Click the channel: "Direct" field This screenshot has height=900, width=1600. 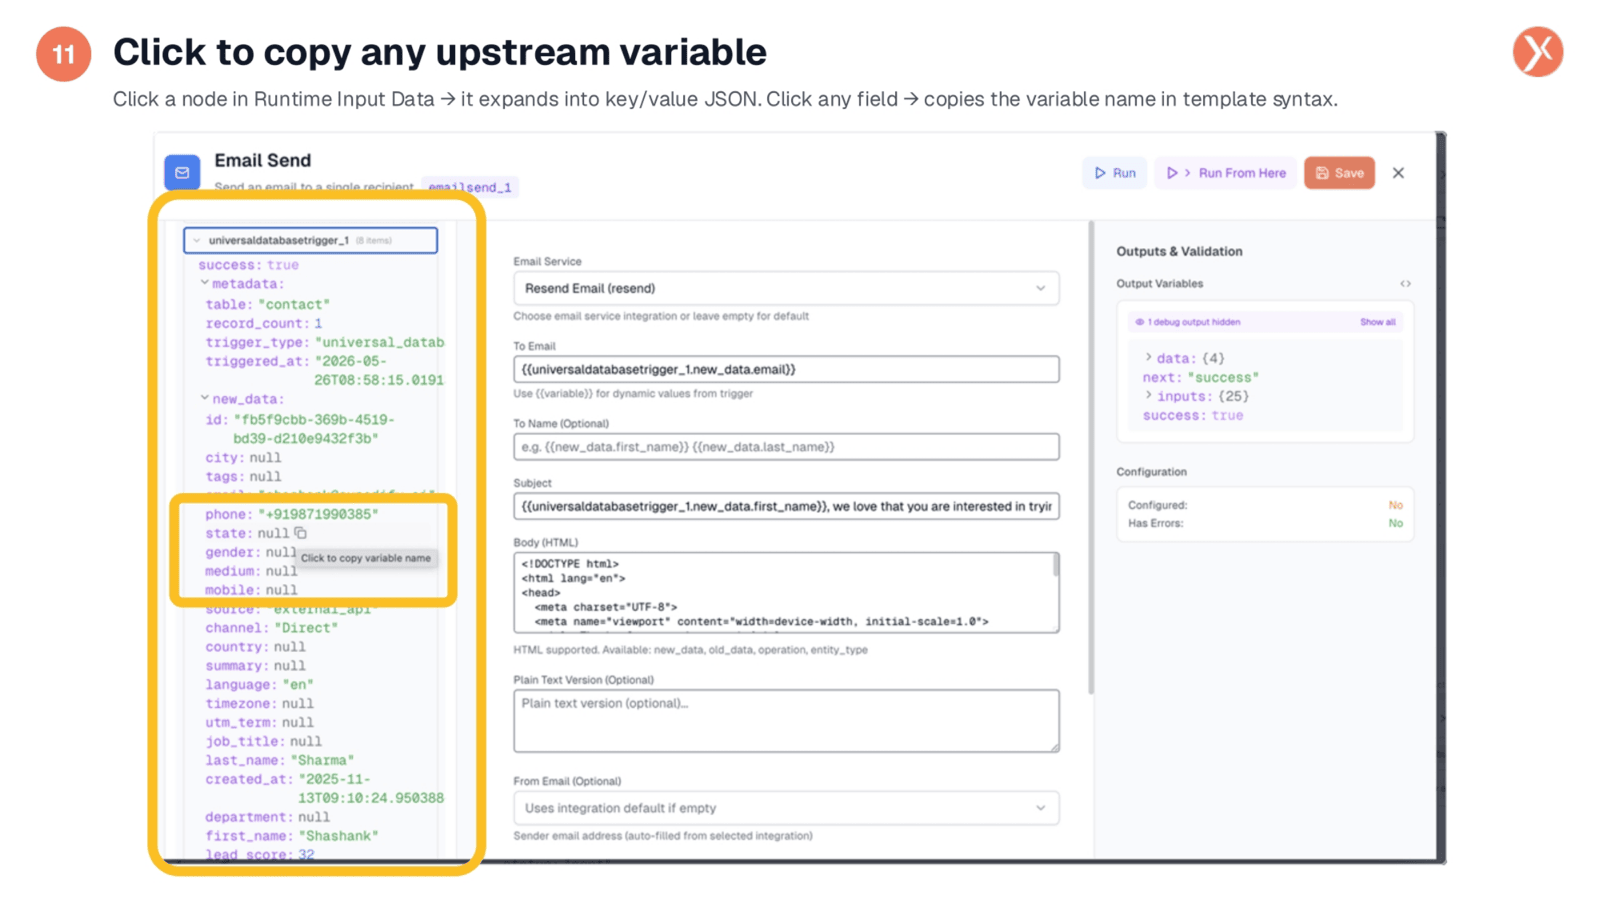(271, 628)
